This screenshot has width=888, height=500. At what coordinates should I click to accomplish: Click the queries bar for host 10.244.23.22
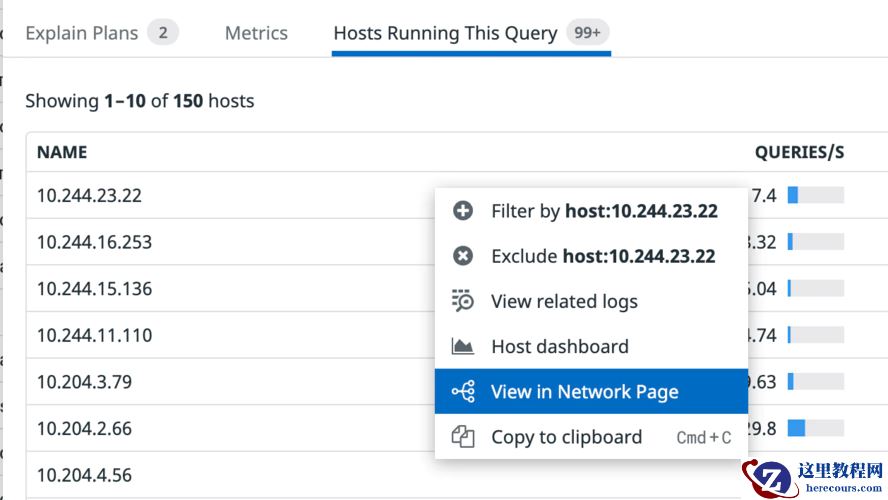click(x=815, y=195)
